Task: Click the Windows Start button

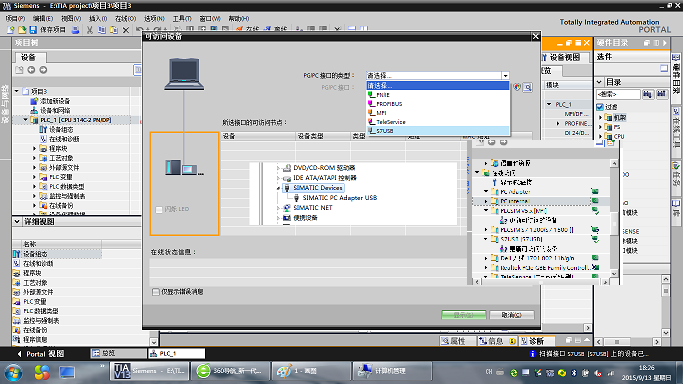Action: (x=14, y=373)
